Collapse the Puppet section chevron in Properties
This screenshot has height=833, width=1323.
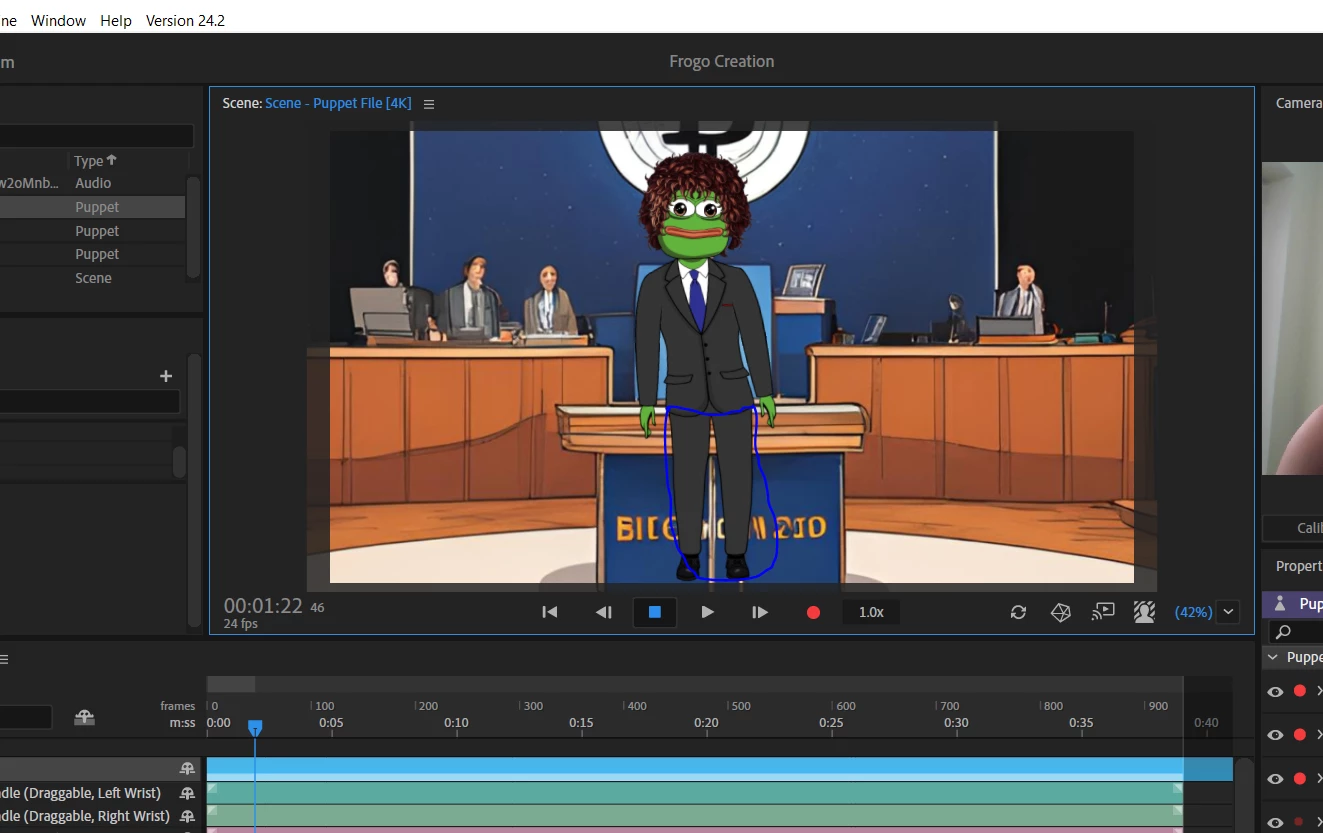point(1273,657)
